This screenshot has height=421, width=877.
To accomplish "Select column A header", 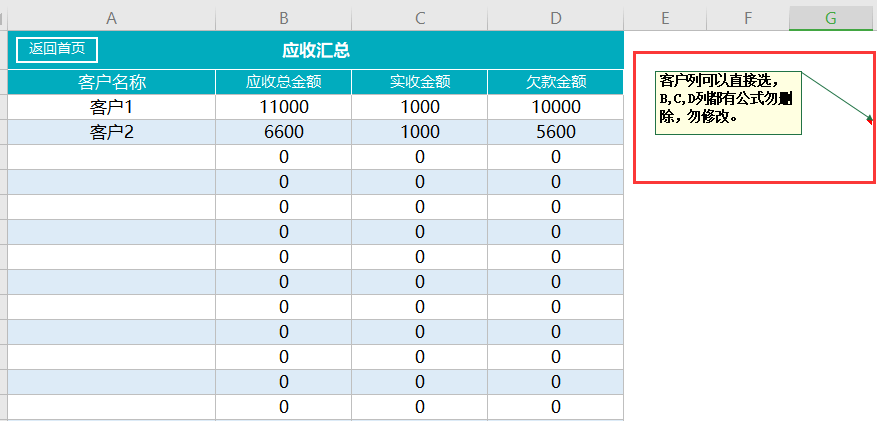I will 112,18.
